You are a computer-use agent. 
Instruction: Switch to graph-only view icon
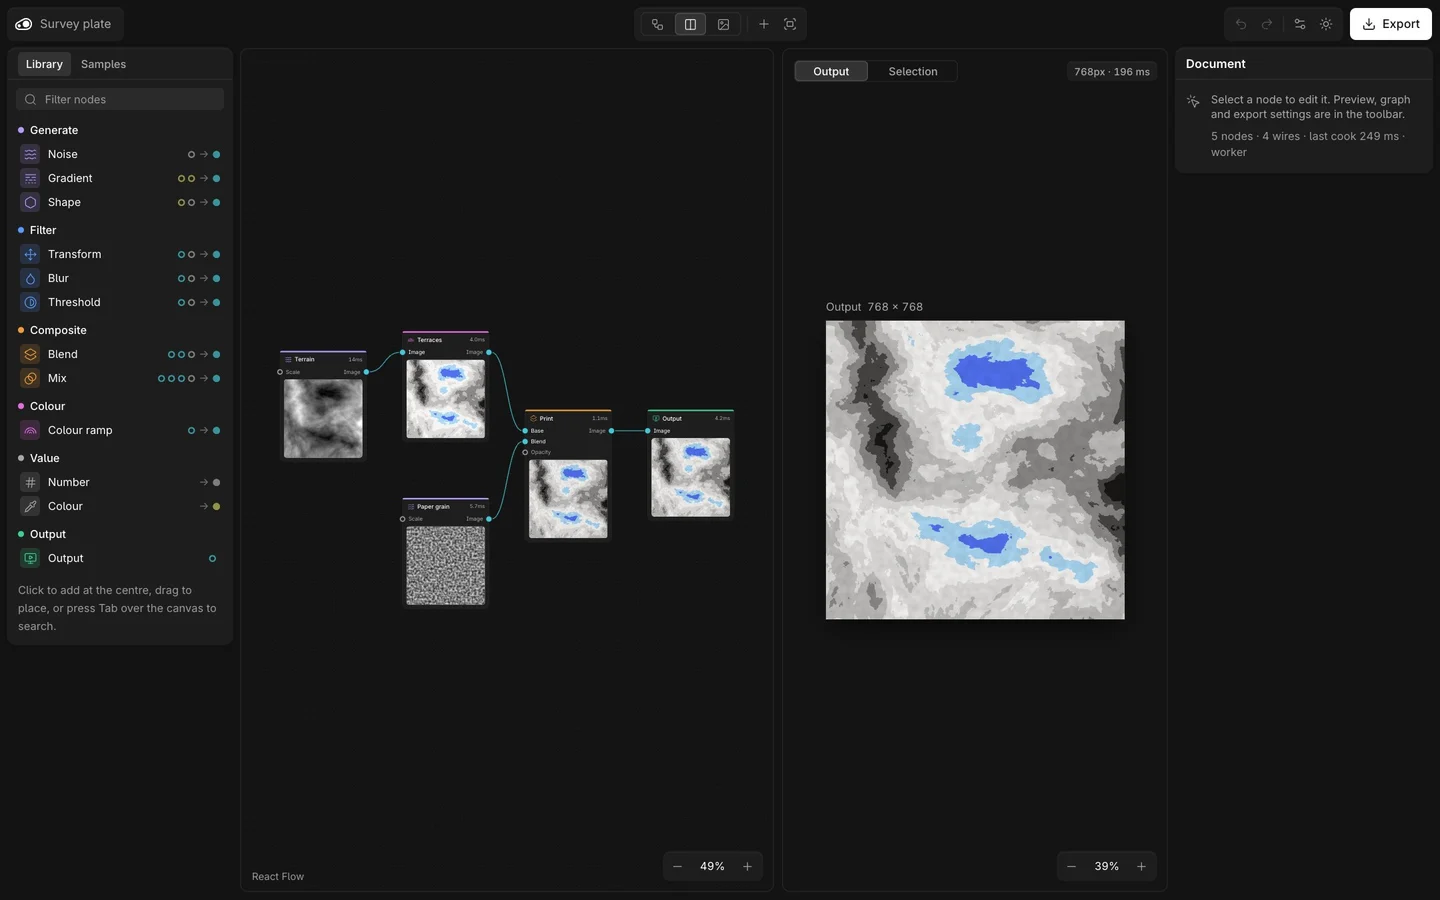coord(657,24)
